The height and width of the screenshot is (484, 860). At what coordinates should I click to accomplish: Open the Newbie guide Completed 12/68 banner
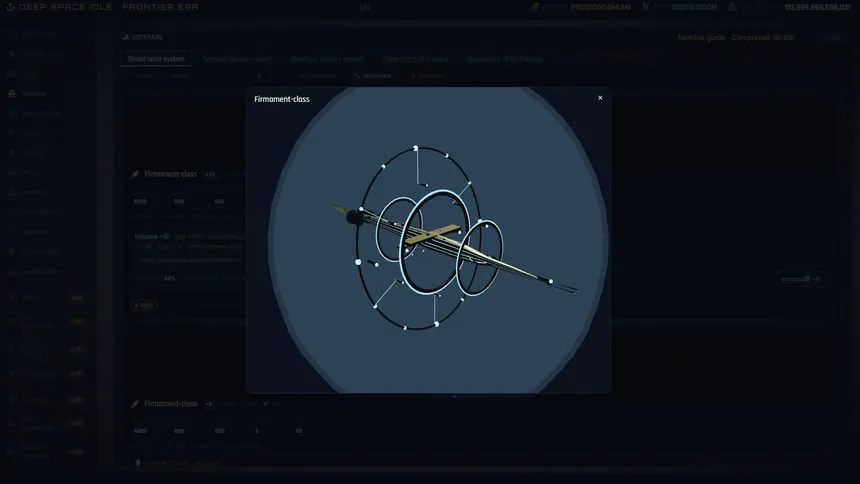click(735, 37)
